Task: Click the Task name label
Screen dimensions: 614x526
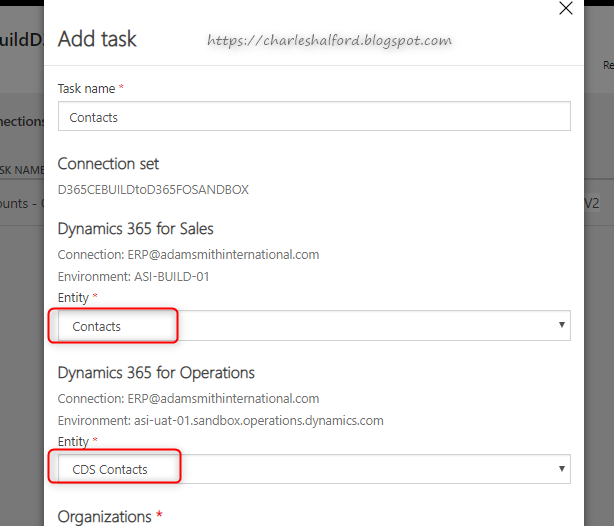Action: pyautogui.click(x=86, y=89)
